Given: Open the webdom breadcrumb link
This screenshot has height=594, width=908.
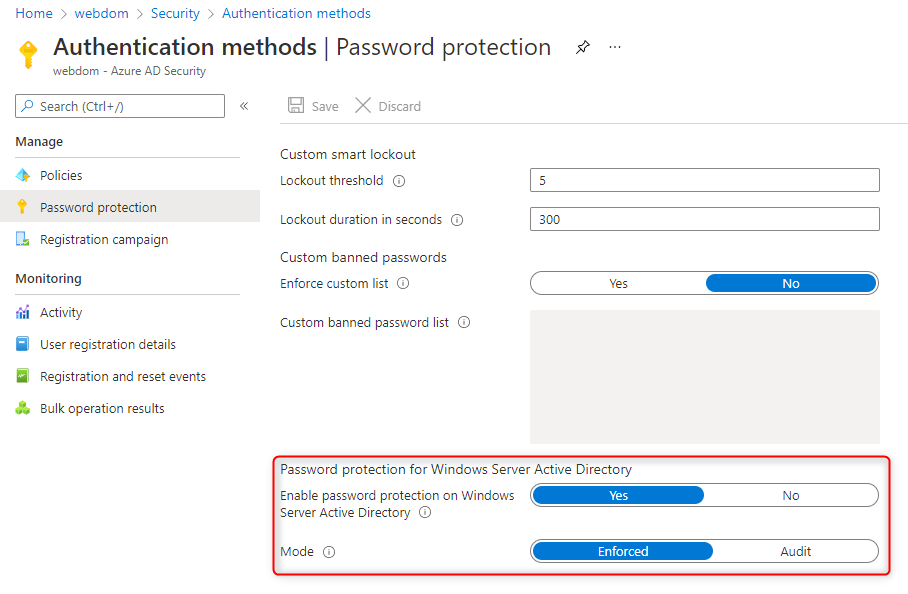Looking at the screenshot, I should coord(101,13).
